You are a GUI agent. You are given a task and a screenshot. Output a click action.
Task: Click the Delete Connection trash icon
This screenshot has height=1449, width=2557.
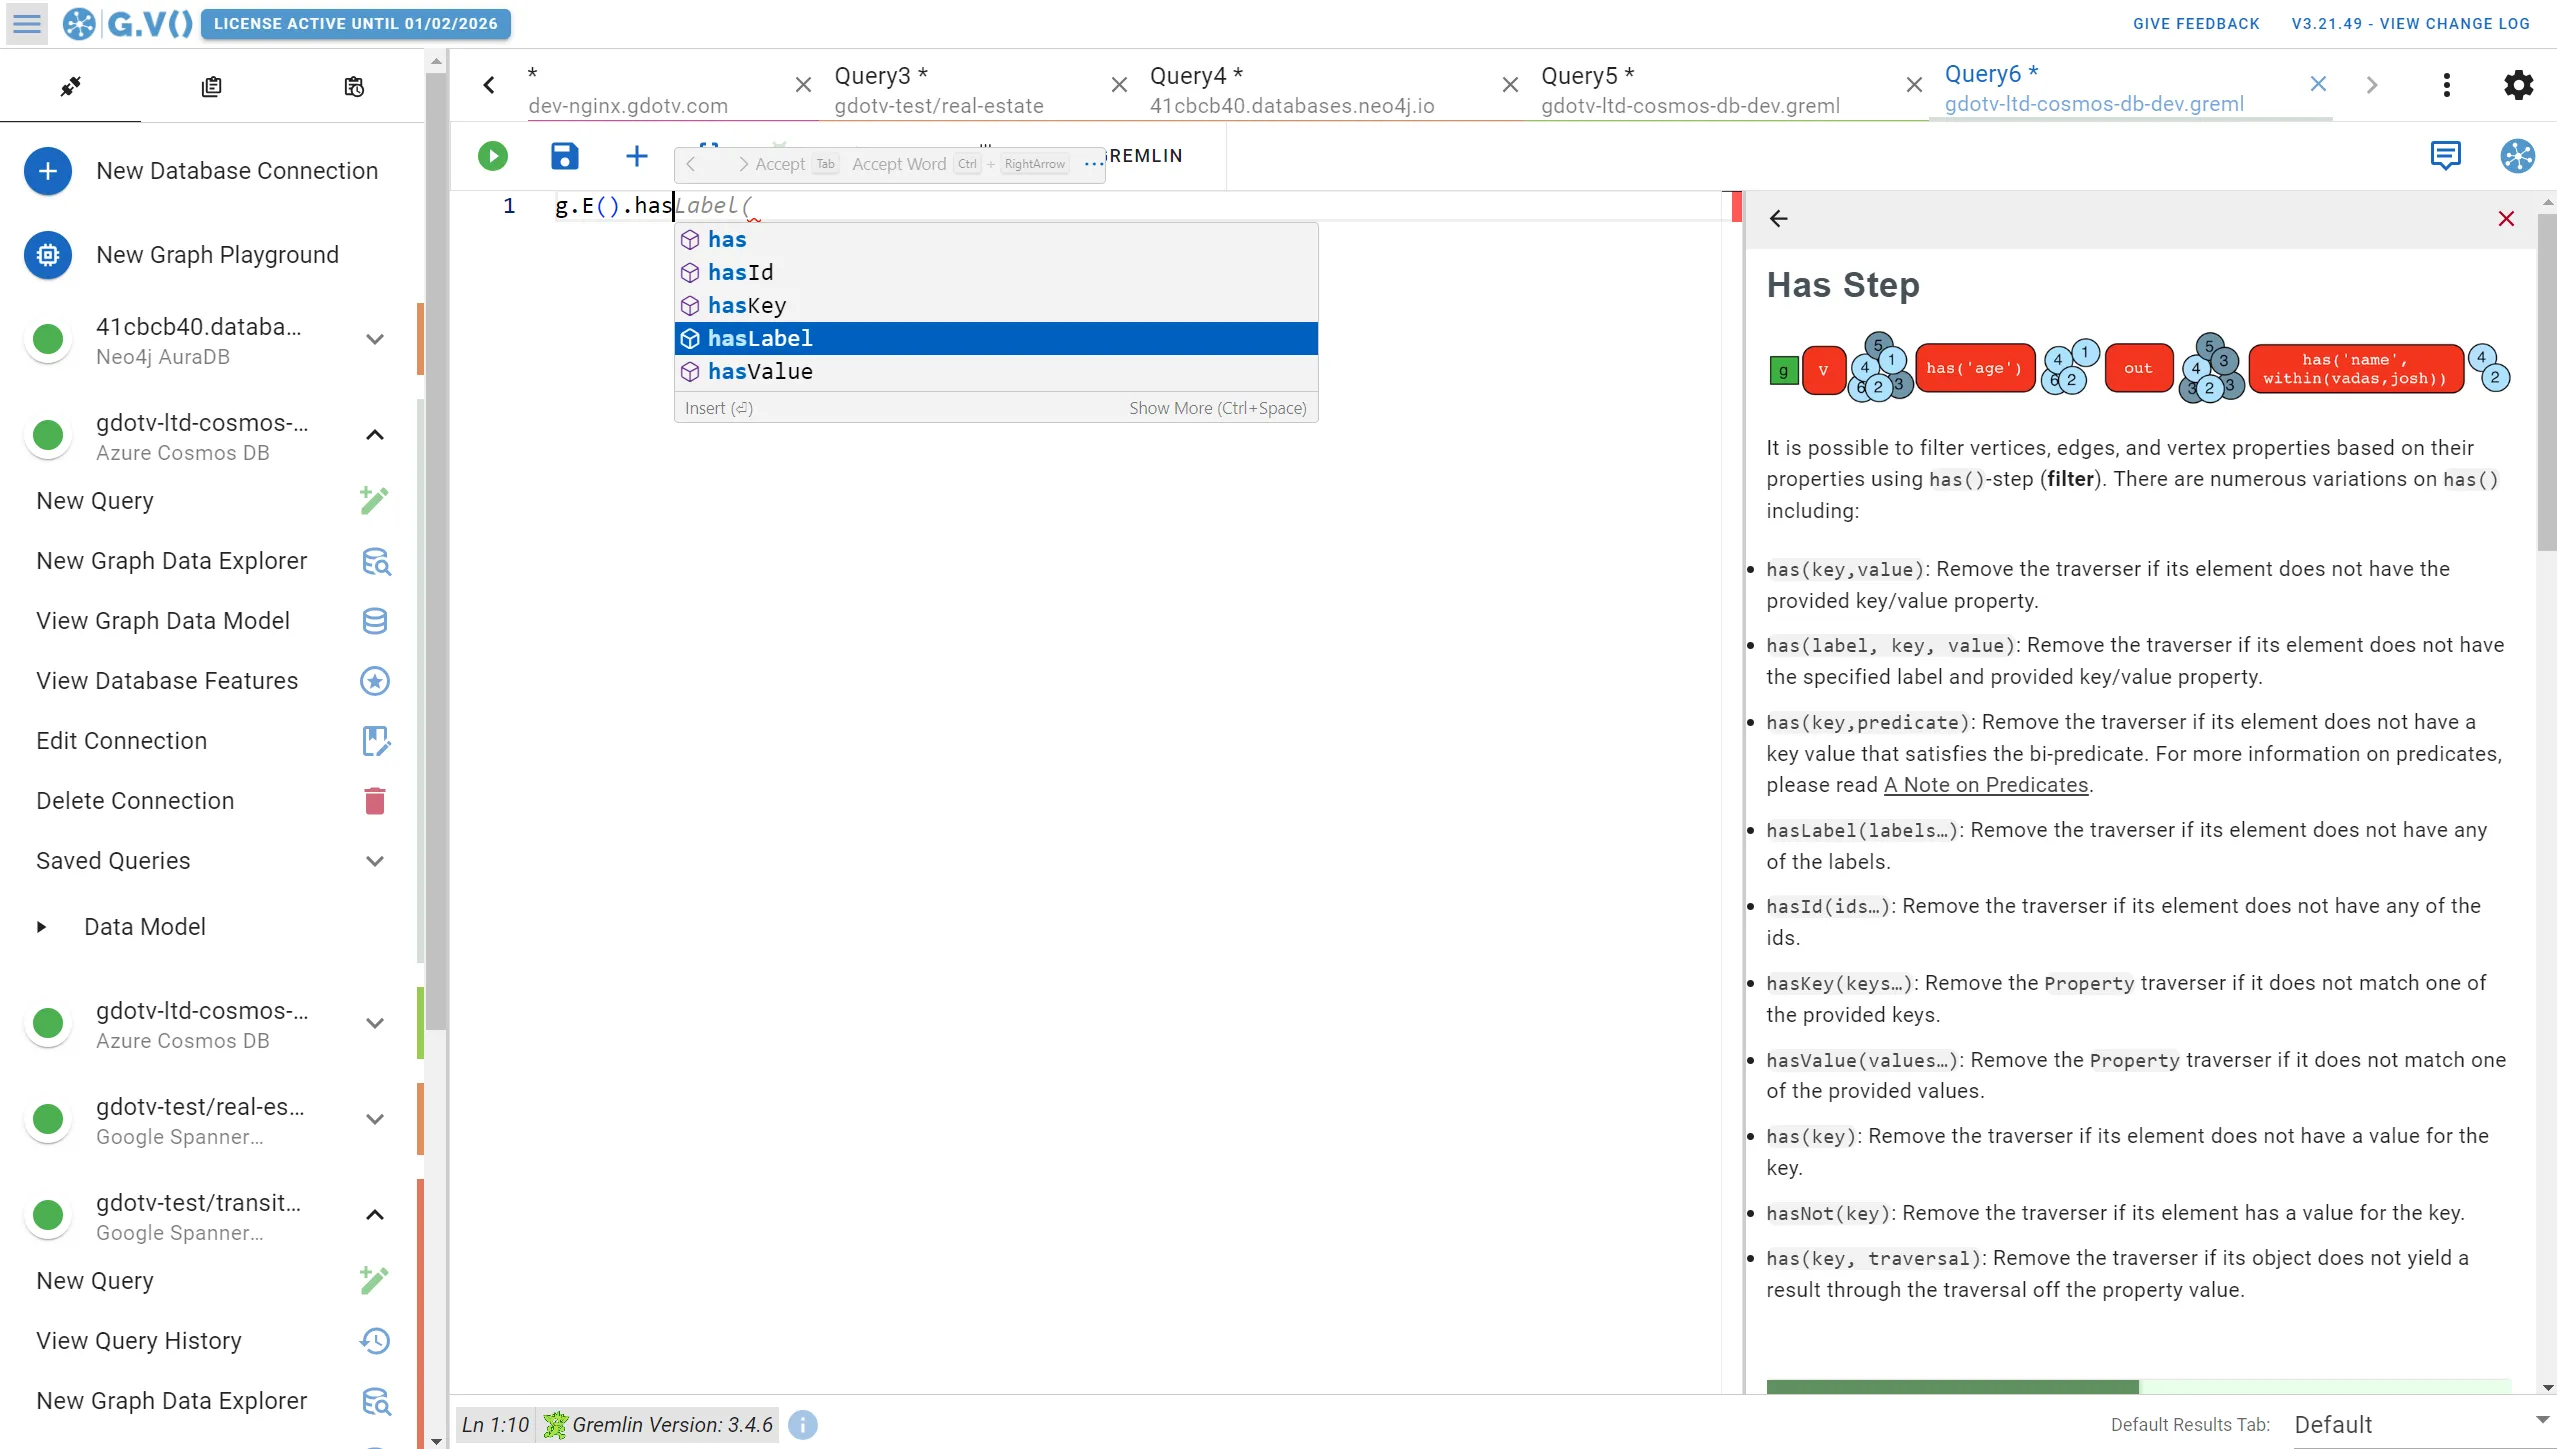tap(375, 801)
